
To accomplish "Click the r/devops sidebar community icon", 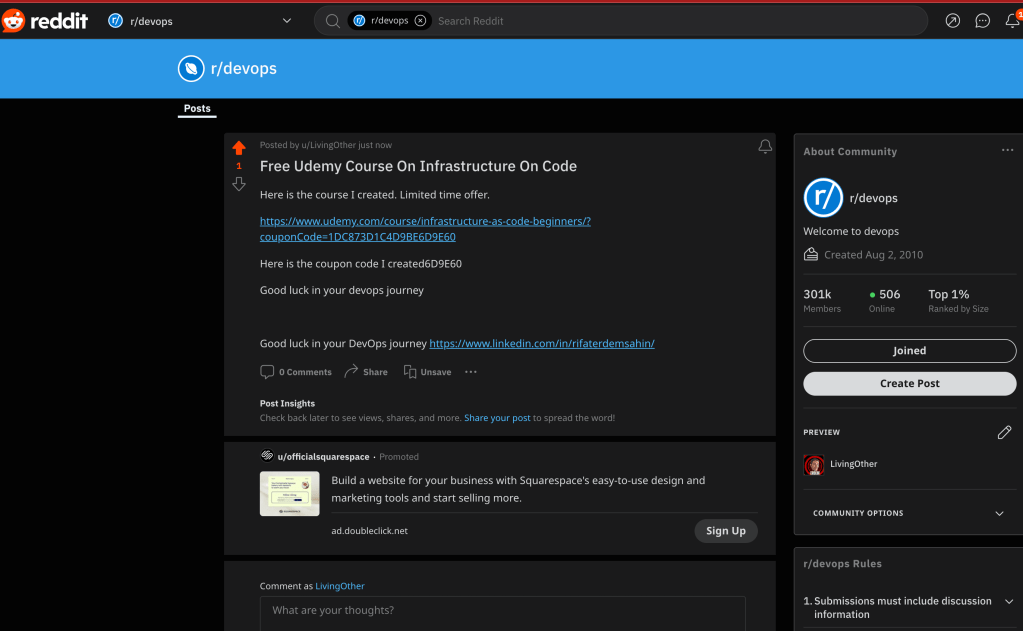I will click(x=823, y=198).
